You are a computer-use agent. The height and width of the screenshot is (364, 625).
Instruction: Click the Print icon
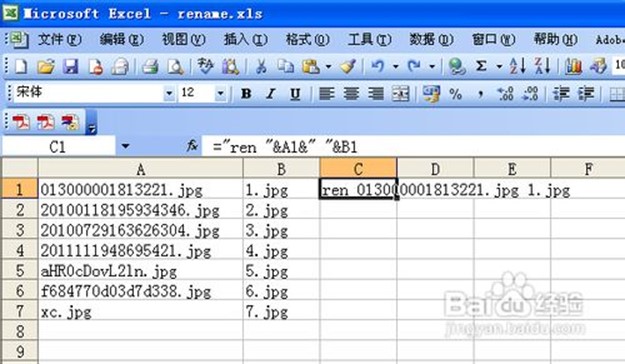[150, 66]
